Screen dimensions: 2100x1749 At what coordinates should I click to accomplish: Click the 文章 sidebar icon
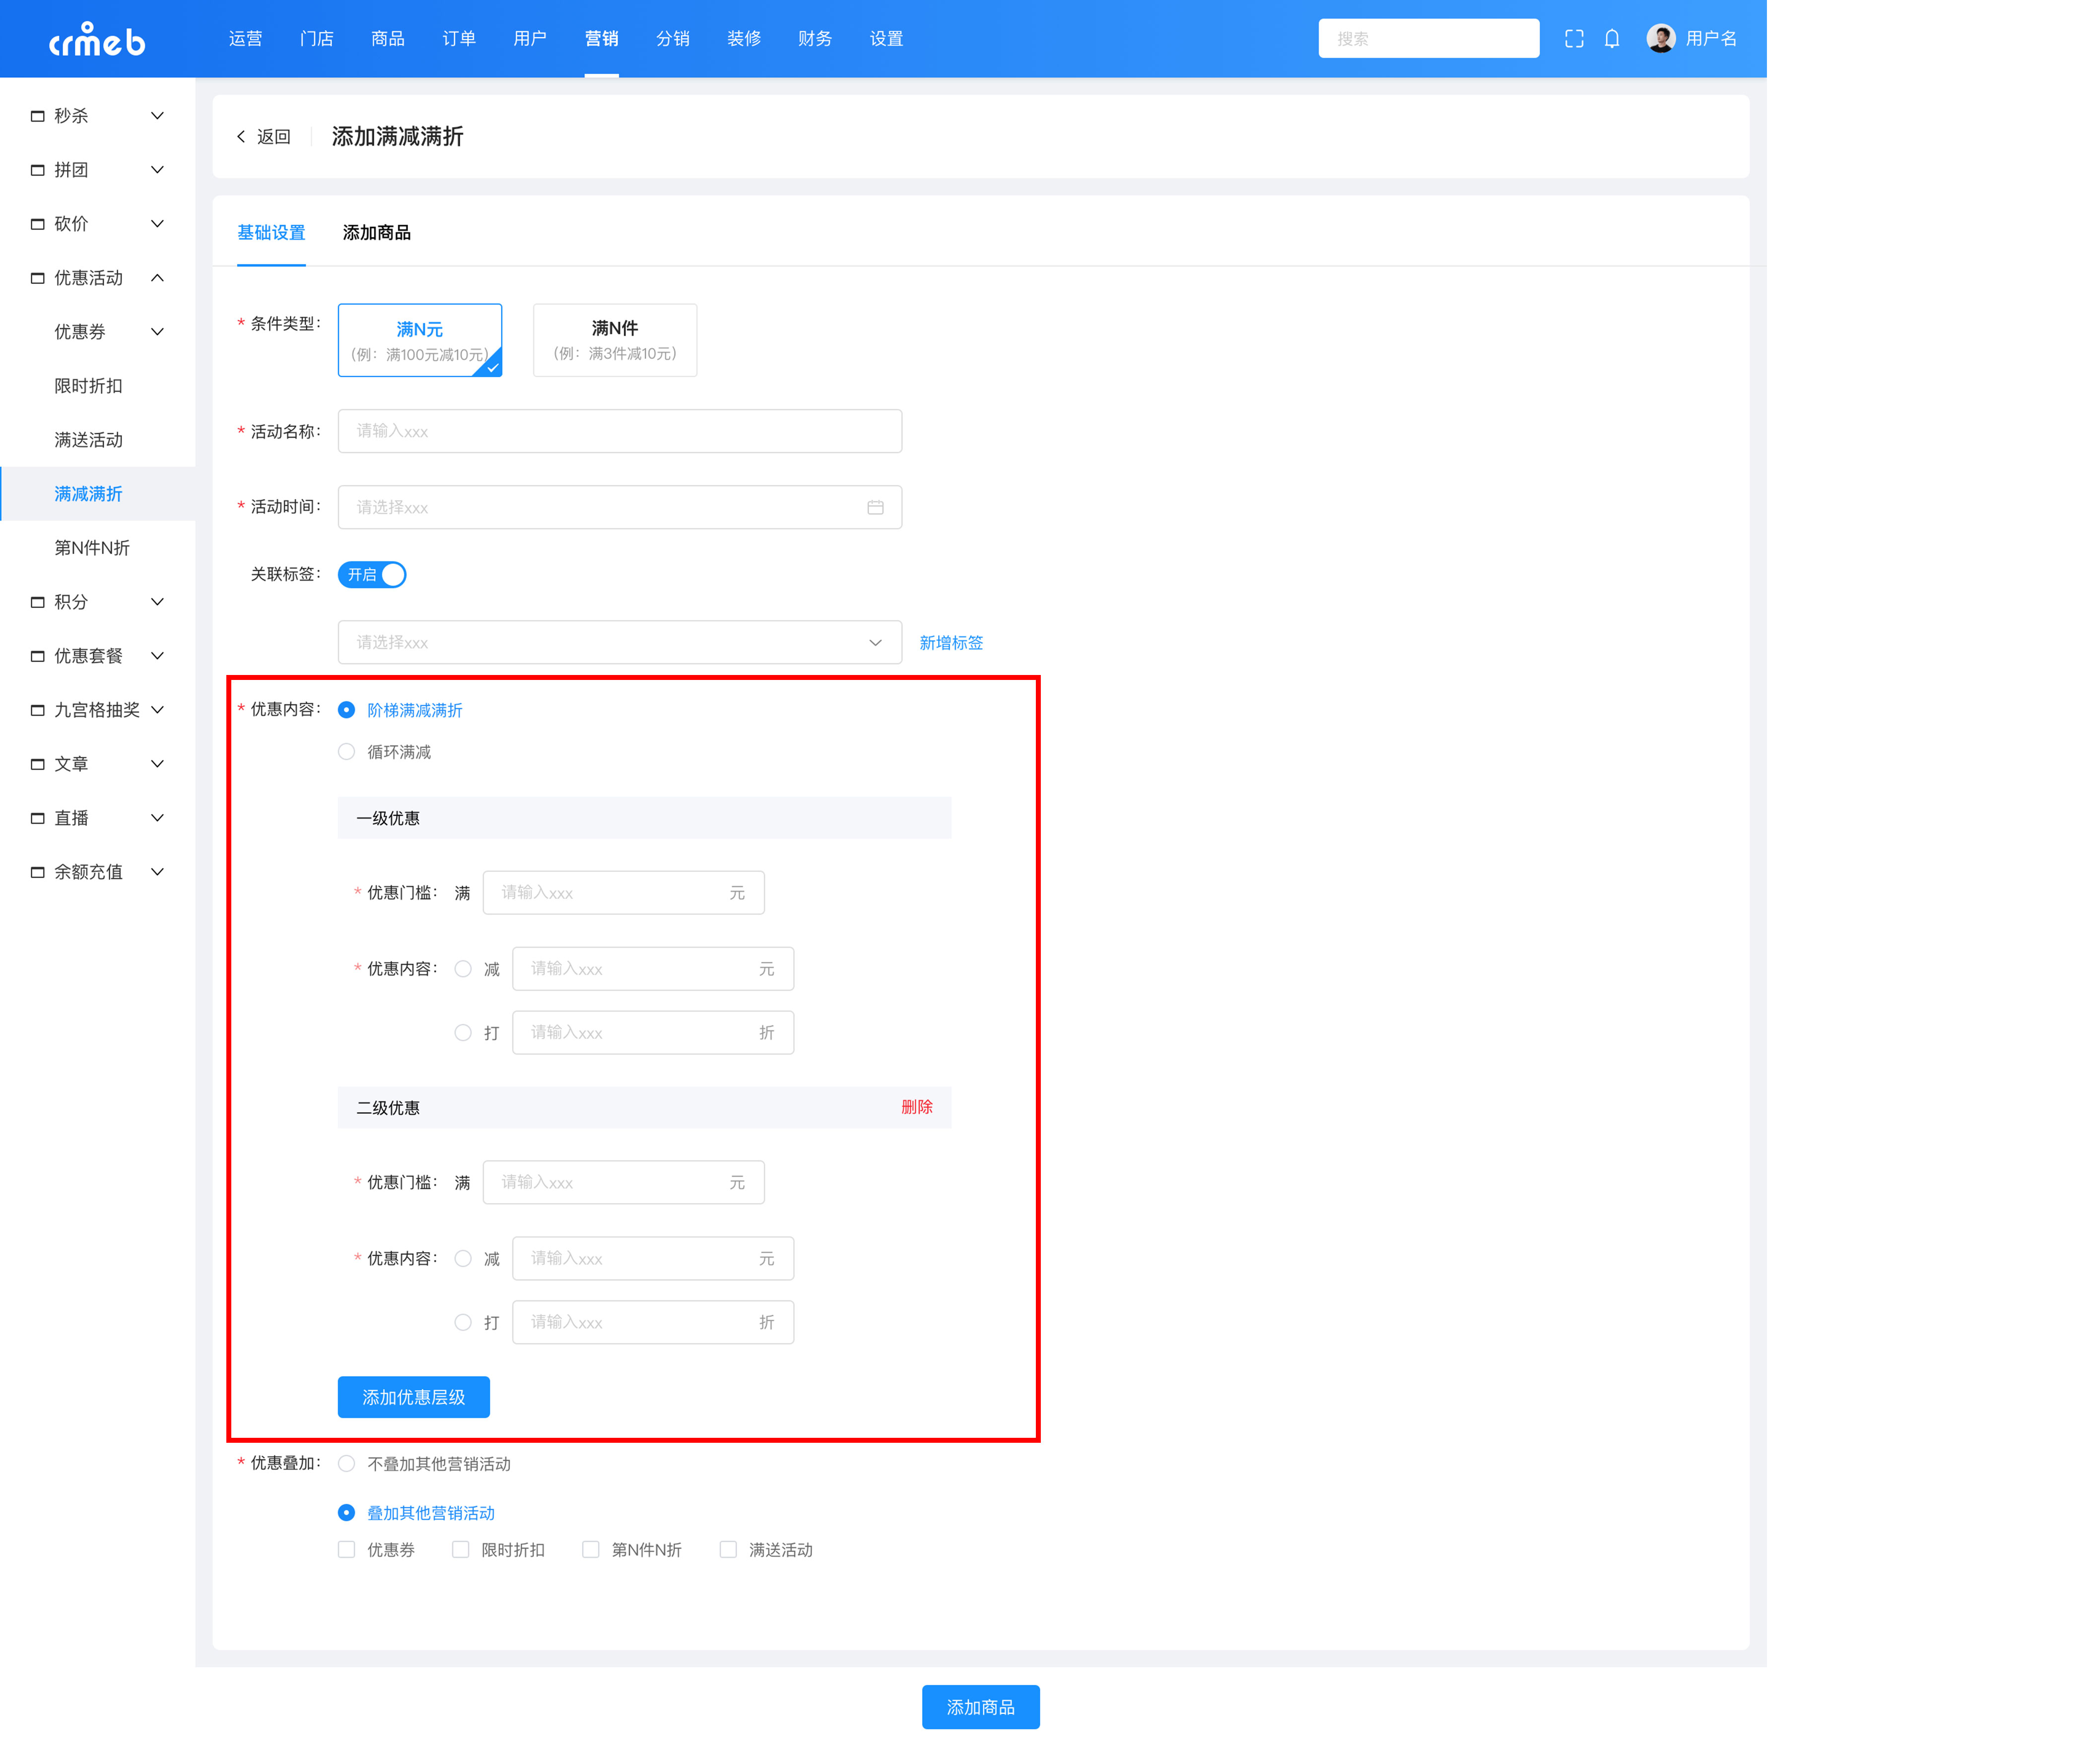tap(38, 764)
